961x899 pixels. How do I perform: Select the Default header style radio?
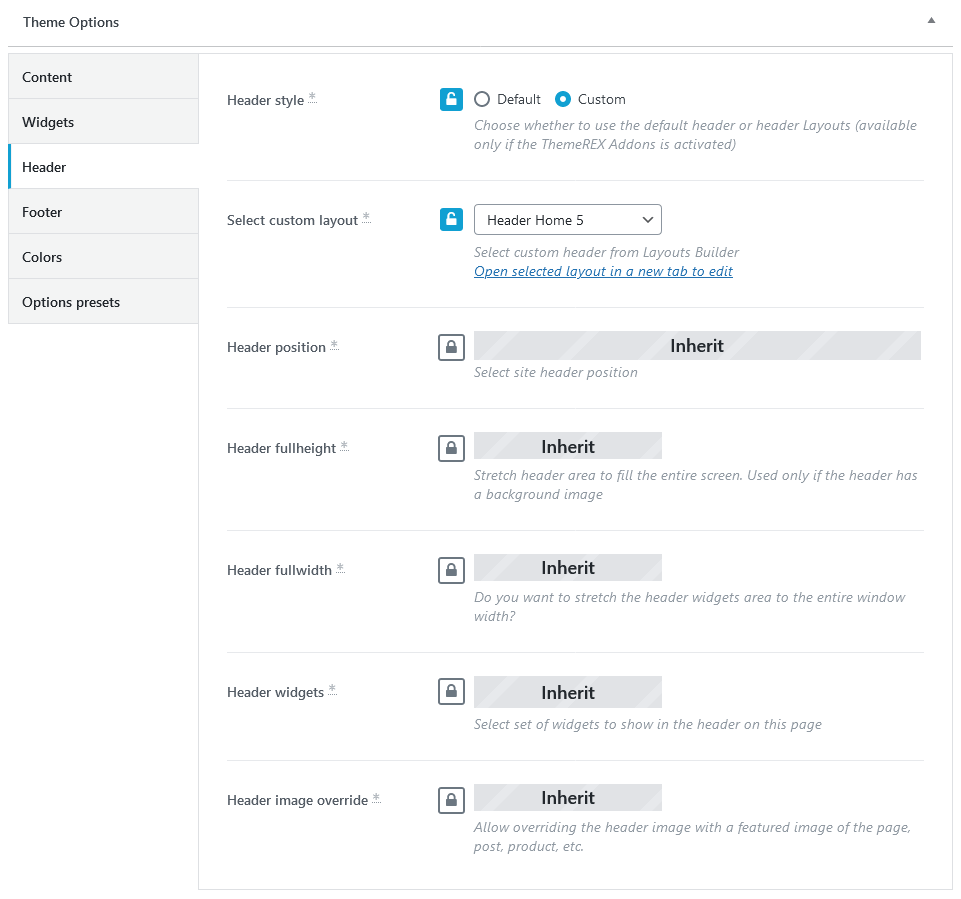(482, 99)
